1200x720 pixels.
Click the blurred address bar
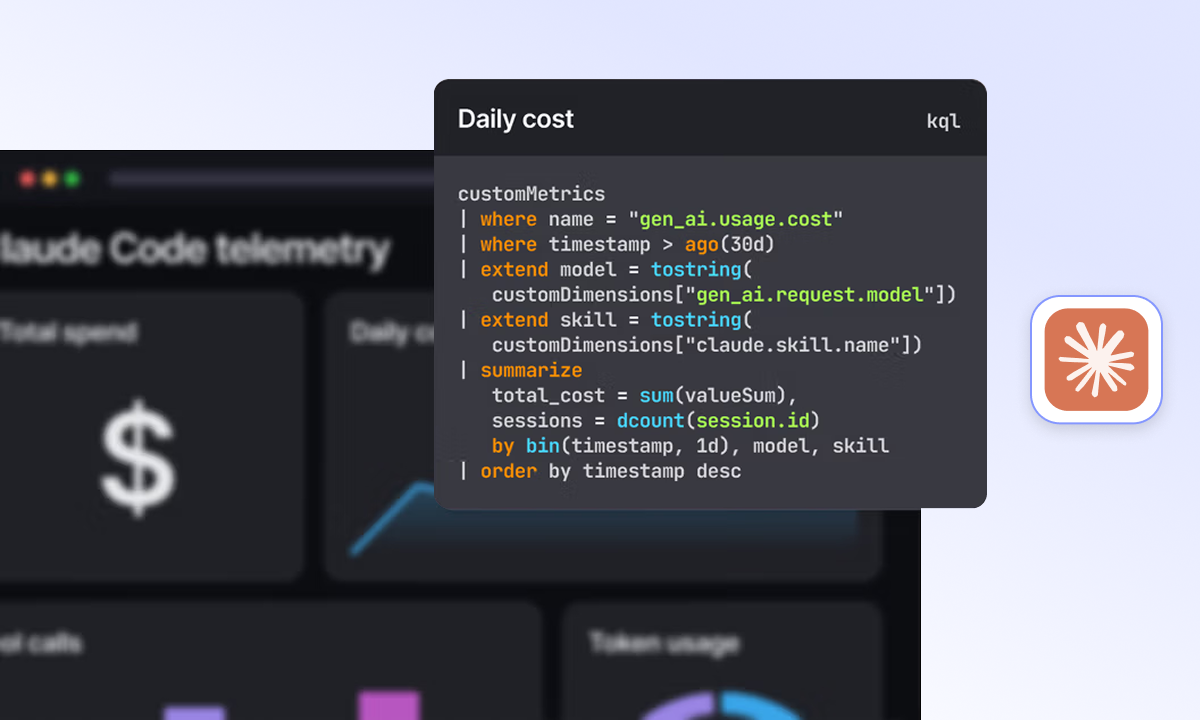pyautogui.click(x=272, y=179)
